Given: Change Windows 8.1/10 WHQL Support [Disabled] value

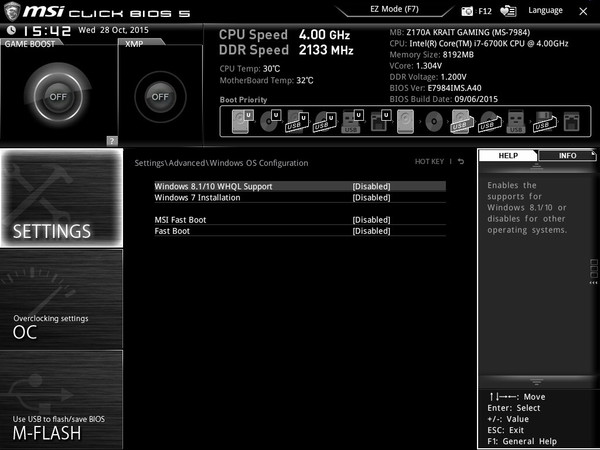Looking at the screenshot, I should tap(371, 186).
